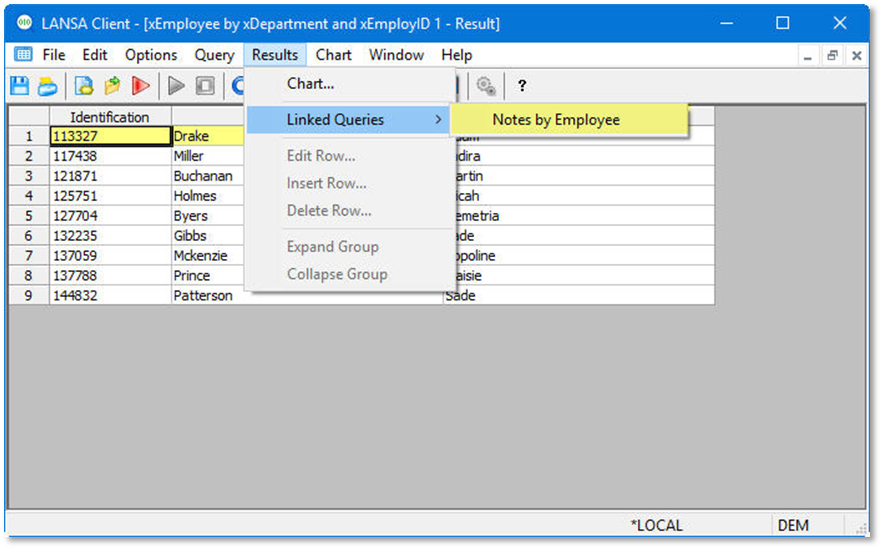Select the cell with ID 121871
Image resolution: width=882 pixels, height=549 pixels.
[110, 176]
